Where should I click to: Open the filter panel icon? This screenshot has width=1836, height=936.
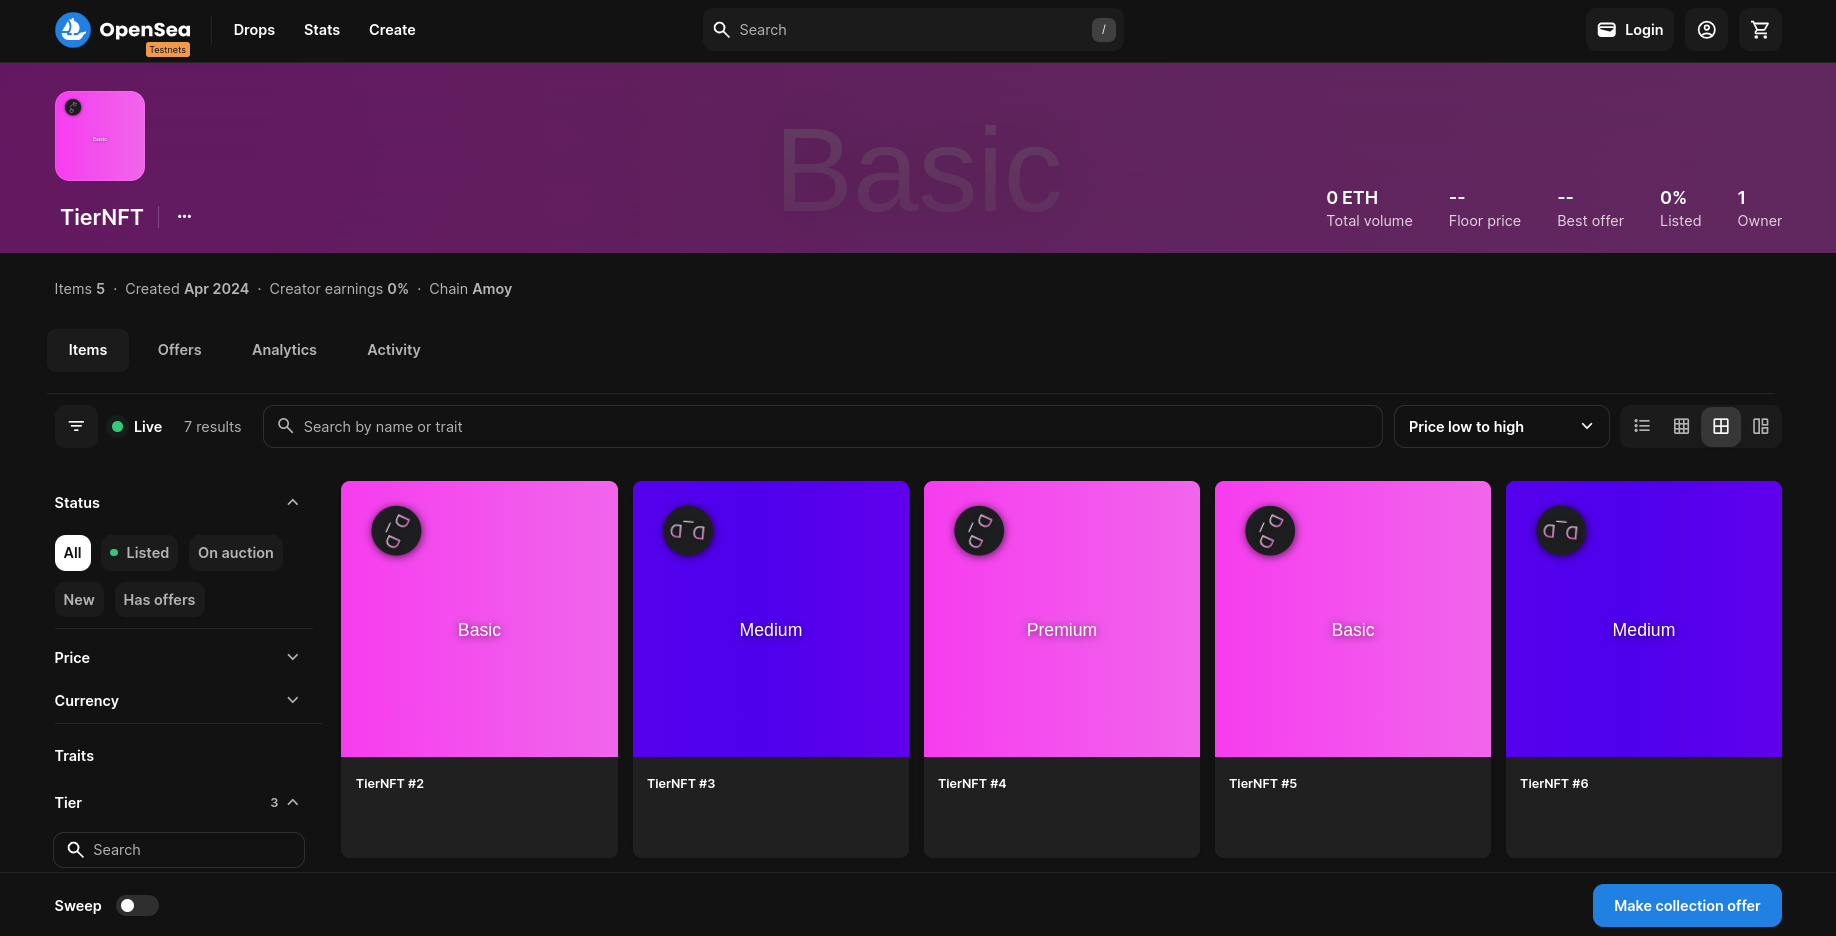coord(76,427)
